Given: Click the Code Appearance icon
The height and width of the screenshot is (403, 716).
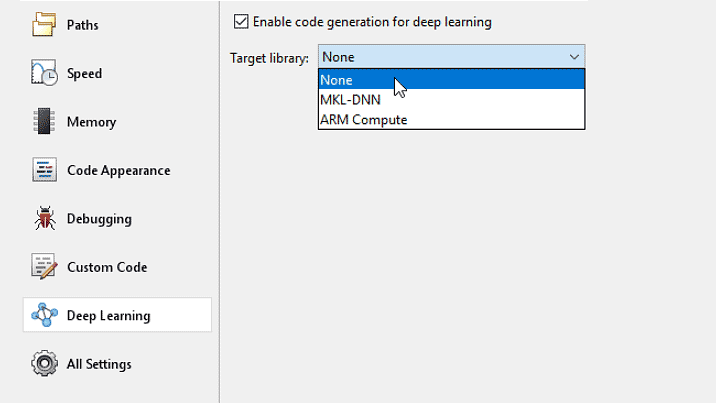Looking at the screenshot, I should [44, 170].
